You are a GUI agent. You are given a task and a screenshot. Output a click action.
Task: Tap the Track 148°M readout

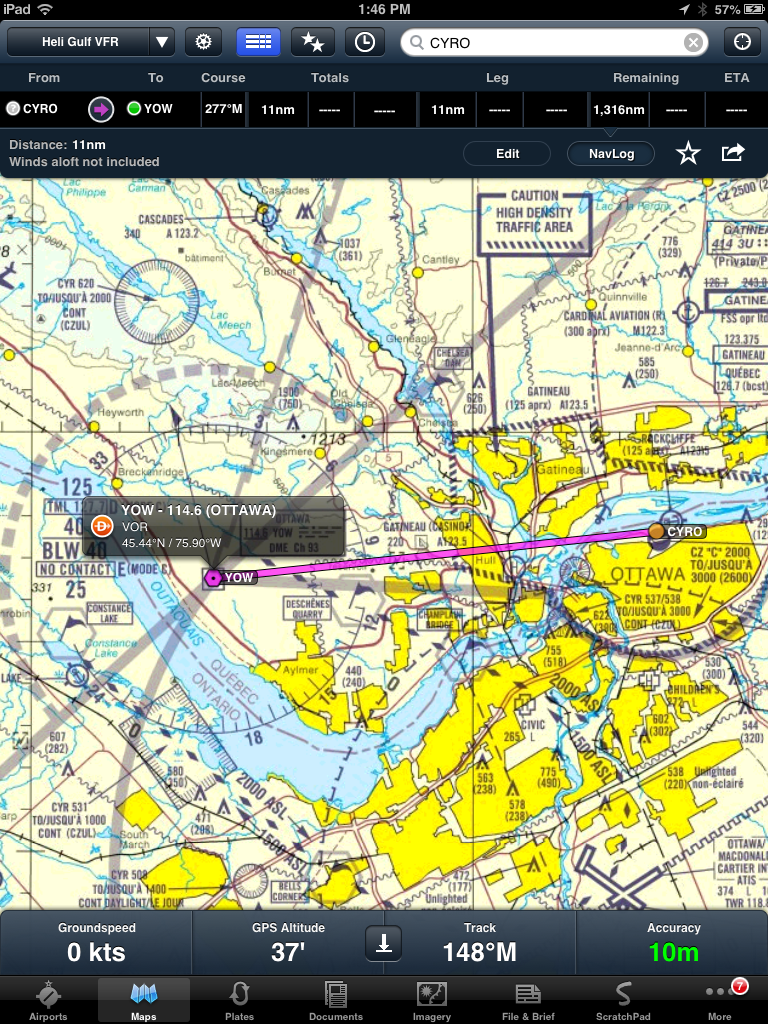tap(479, 943)
